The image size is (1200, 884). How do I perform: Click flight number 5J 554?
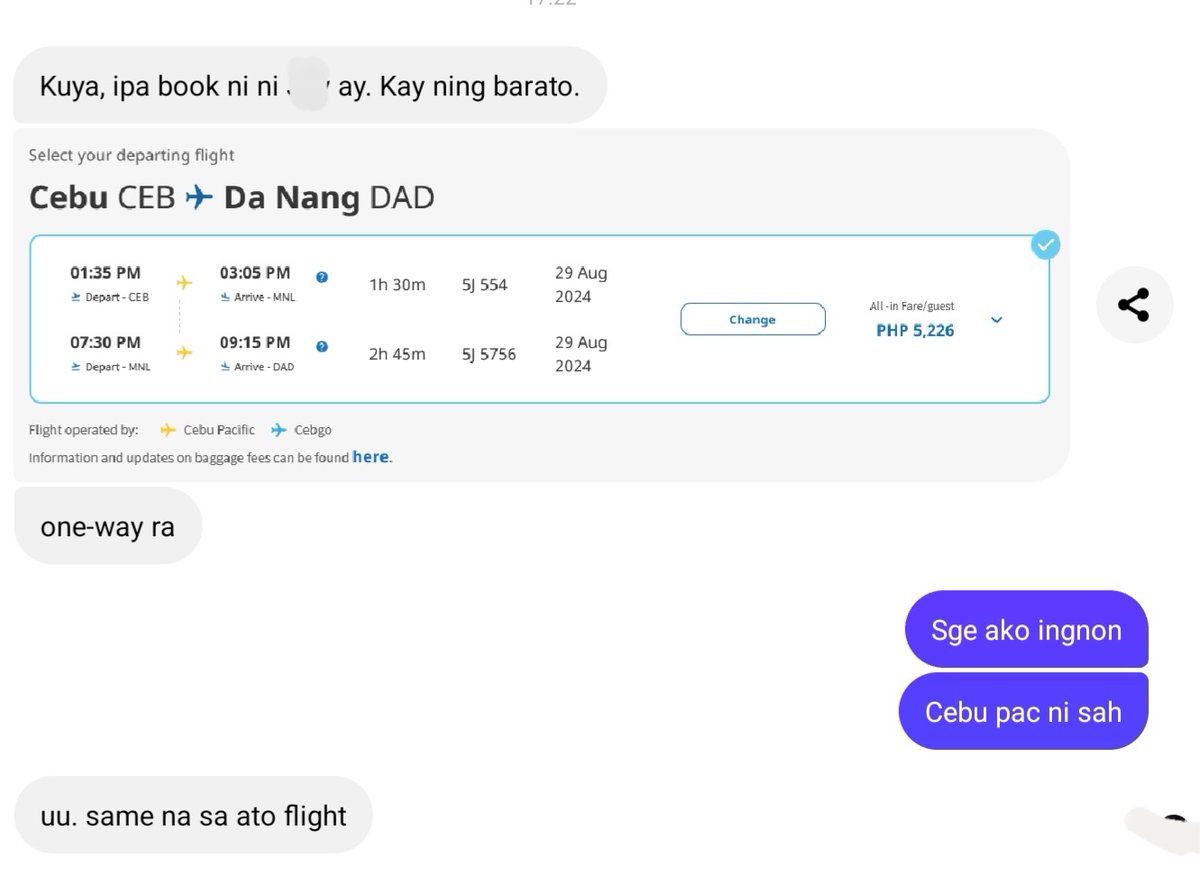click(x=484, y=285)
